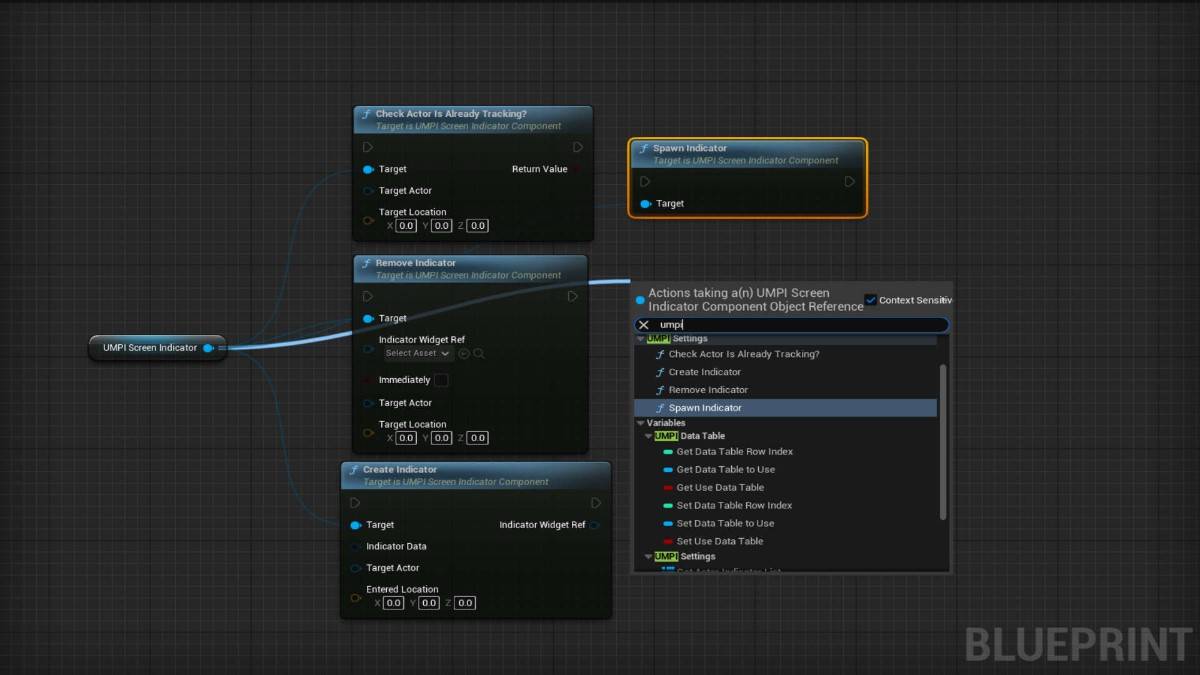Click Entered Location pin on Create Indicator node
The width and height of the screenshot is (1200, 675).
356,597
